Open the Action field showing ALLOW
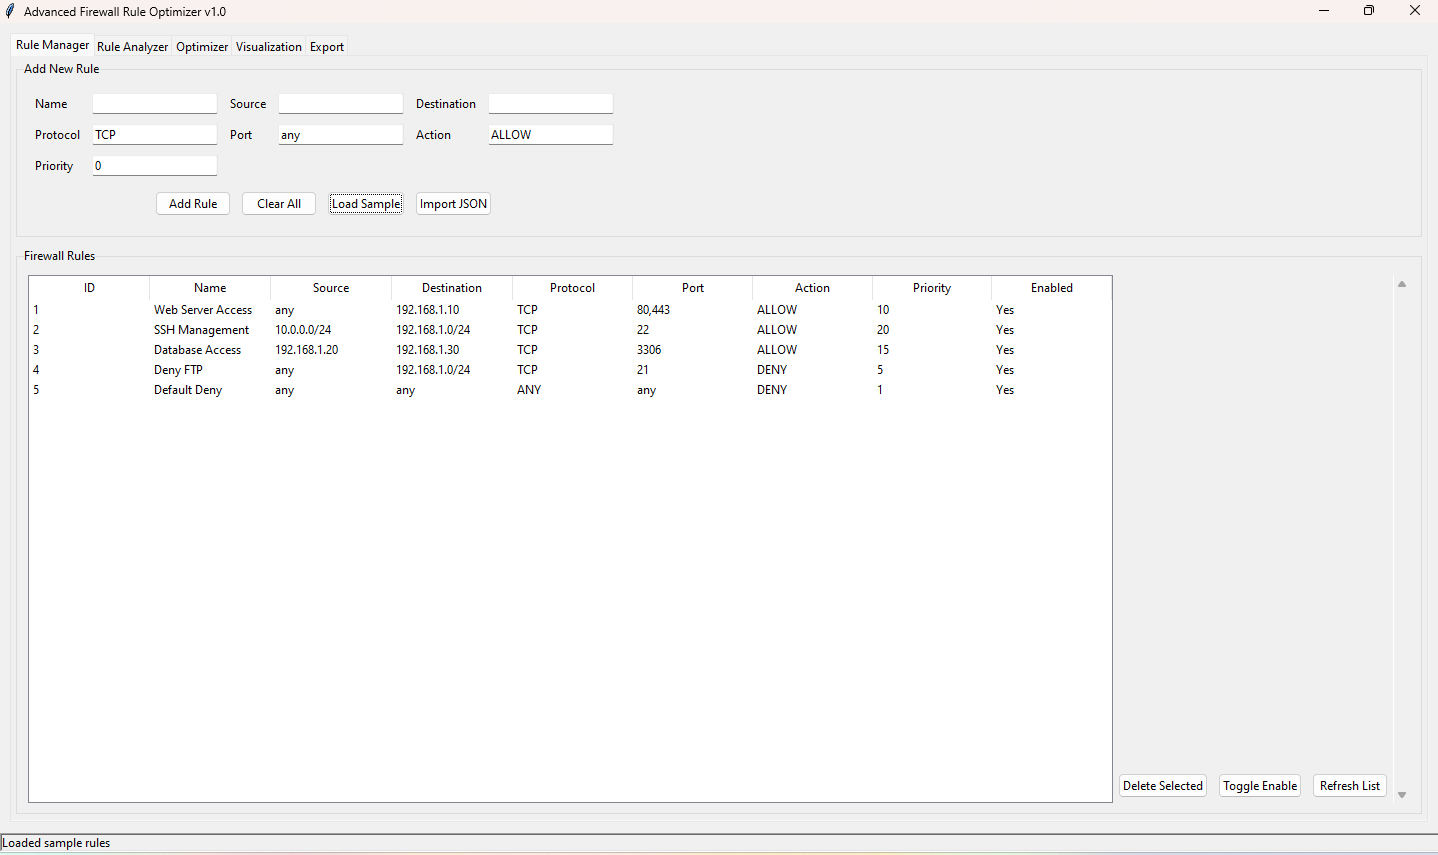Image resolution: width=1438 pixels, height=855 pixels. (x=550, y=135)
